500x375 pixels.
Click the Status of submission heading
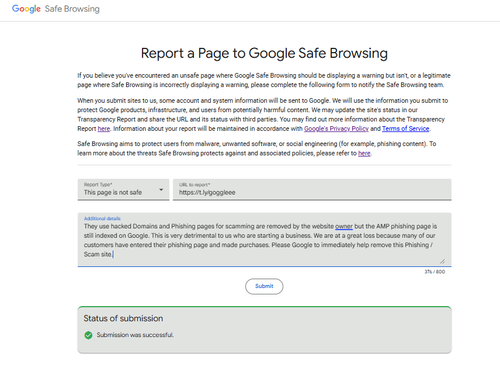point(123,318)
